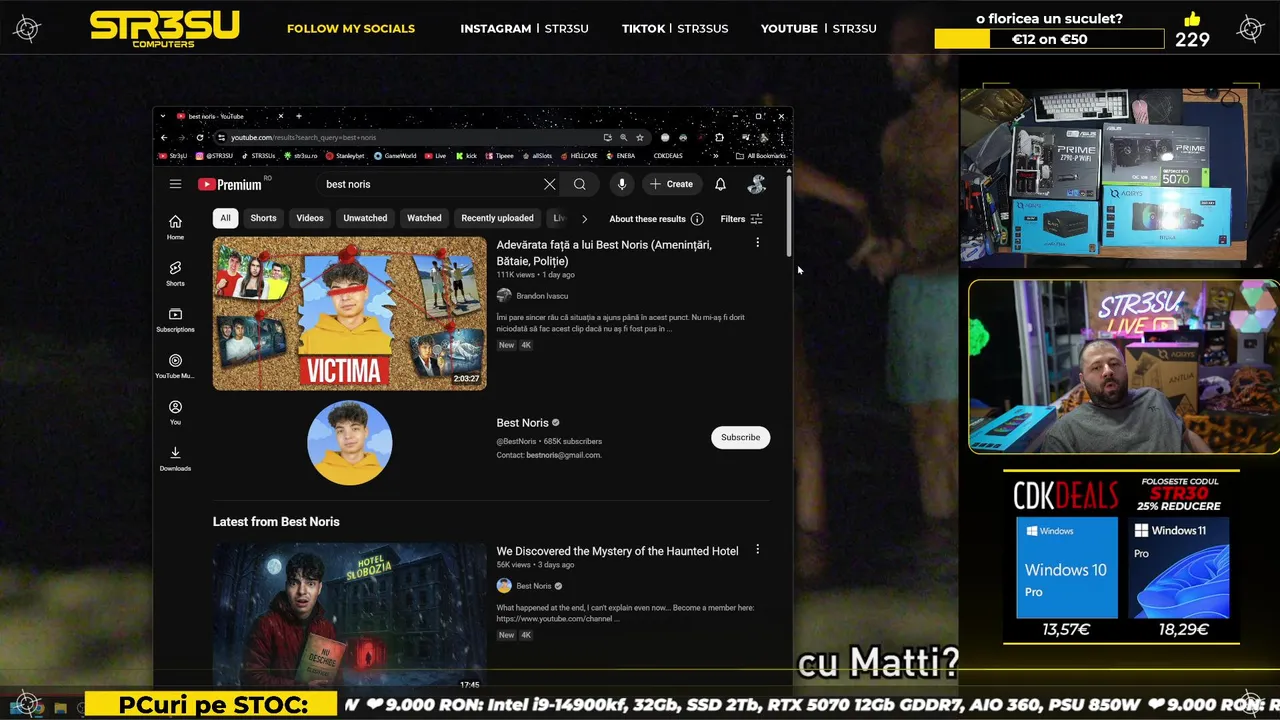Open the new tab plus button

(x=298, y=116)
